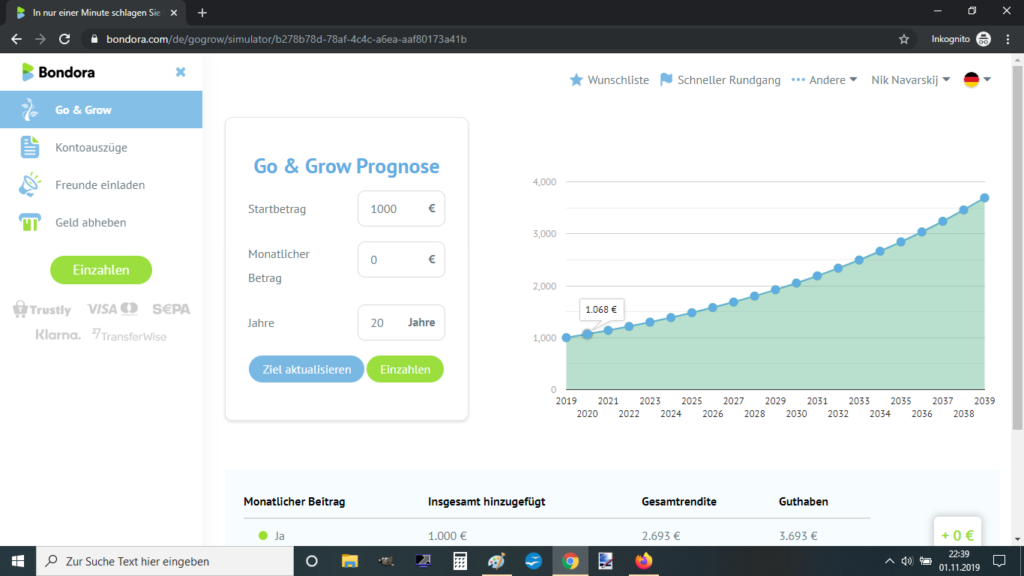Open the German flag language dropdown

tap(977, 80)
